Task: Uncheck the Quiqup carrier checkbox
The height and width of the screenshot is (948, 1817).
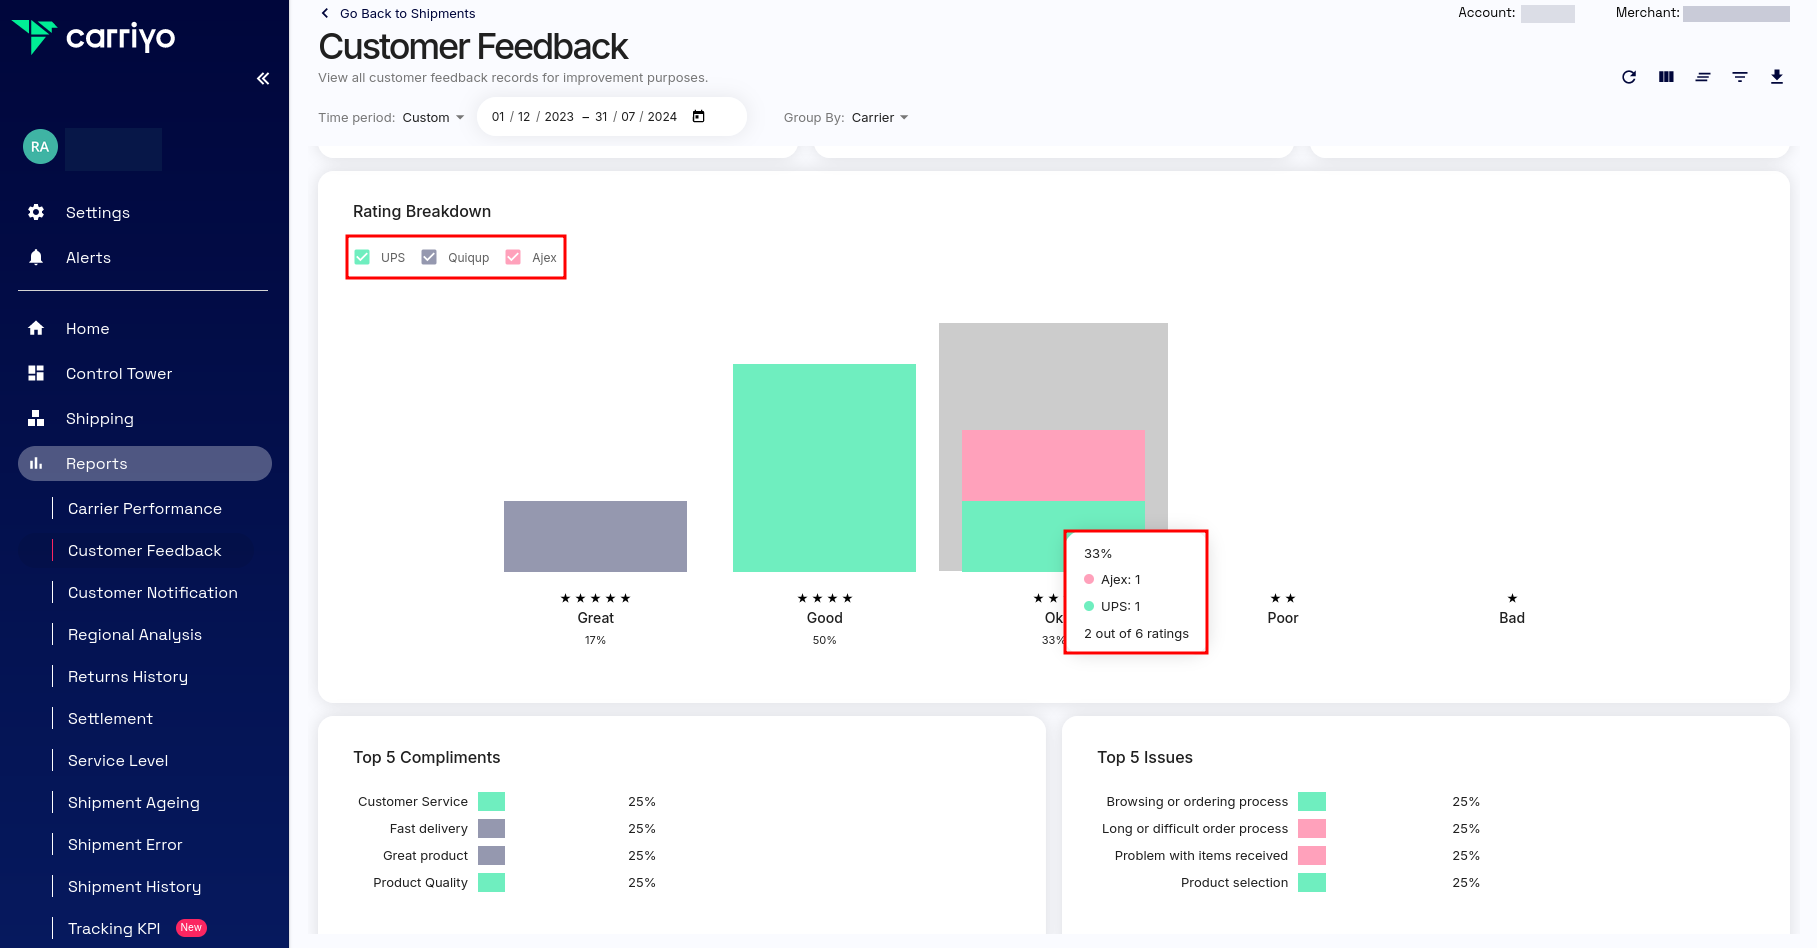Action: [429, 257]
